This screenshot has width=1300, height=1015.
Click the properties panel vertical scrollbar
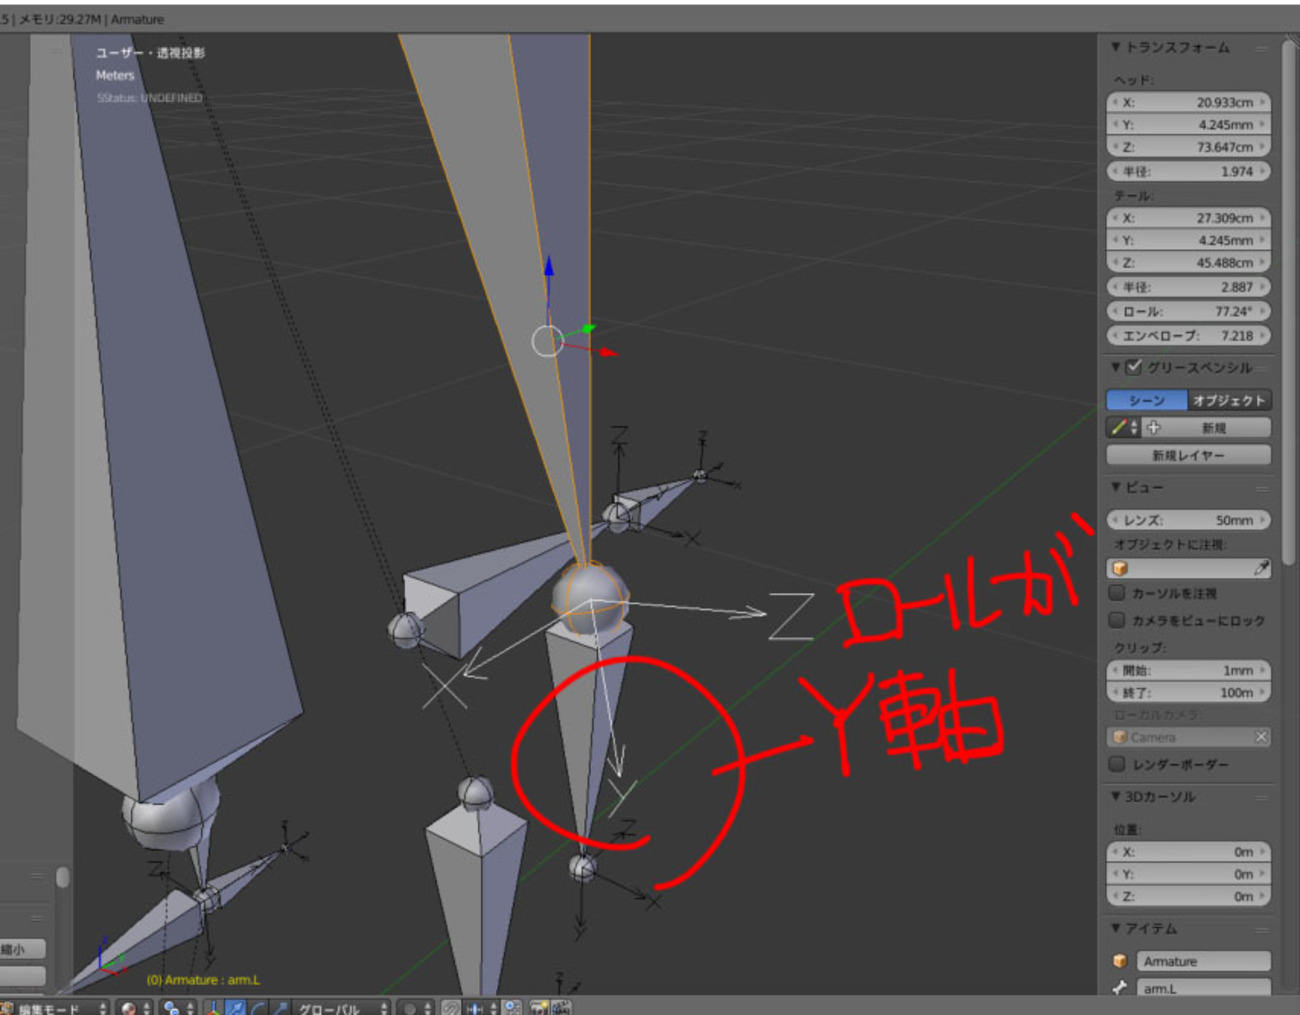[x=1289, y=300]
